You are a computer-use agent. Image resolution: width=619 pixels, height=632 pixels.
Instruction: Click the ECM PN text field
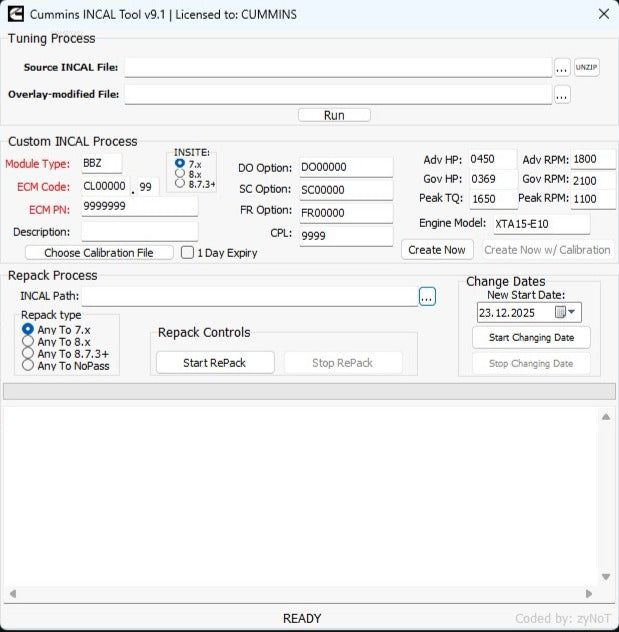[139, 207]
